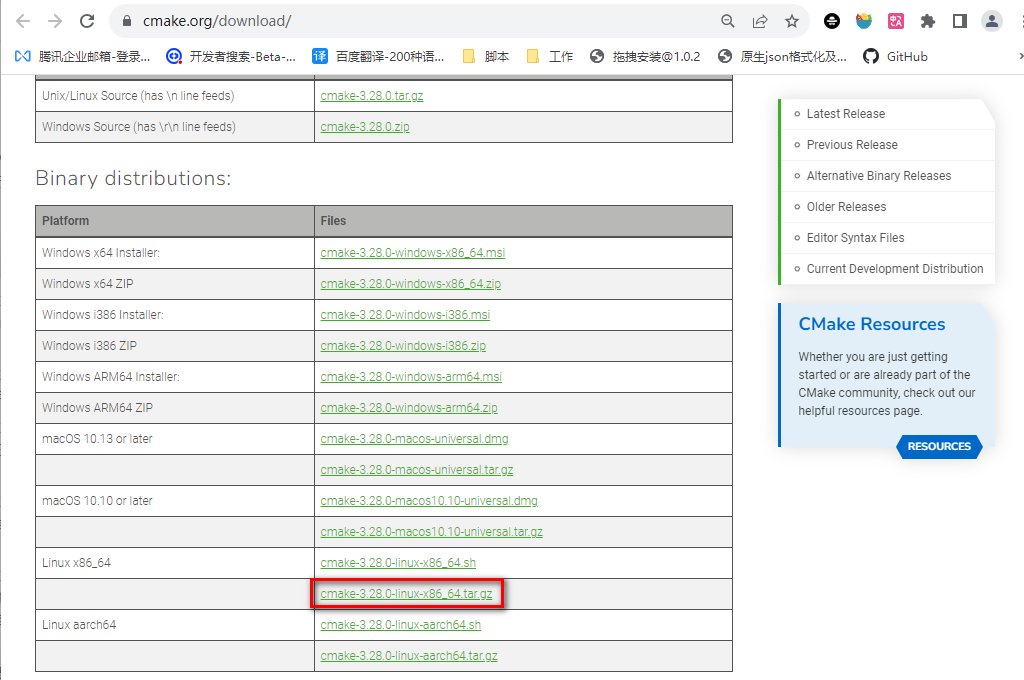Download cmake-3.28.0-linux-aarch64.tar.gz
The image size is (1024, 680).
coord(409,656)
